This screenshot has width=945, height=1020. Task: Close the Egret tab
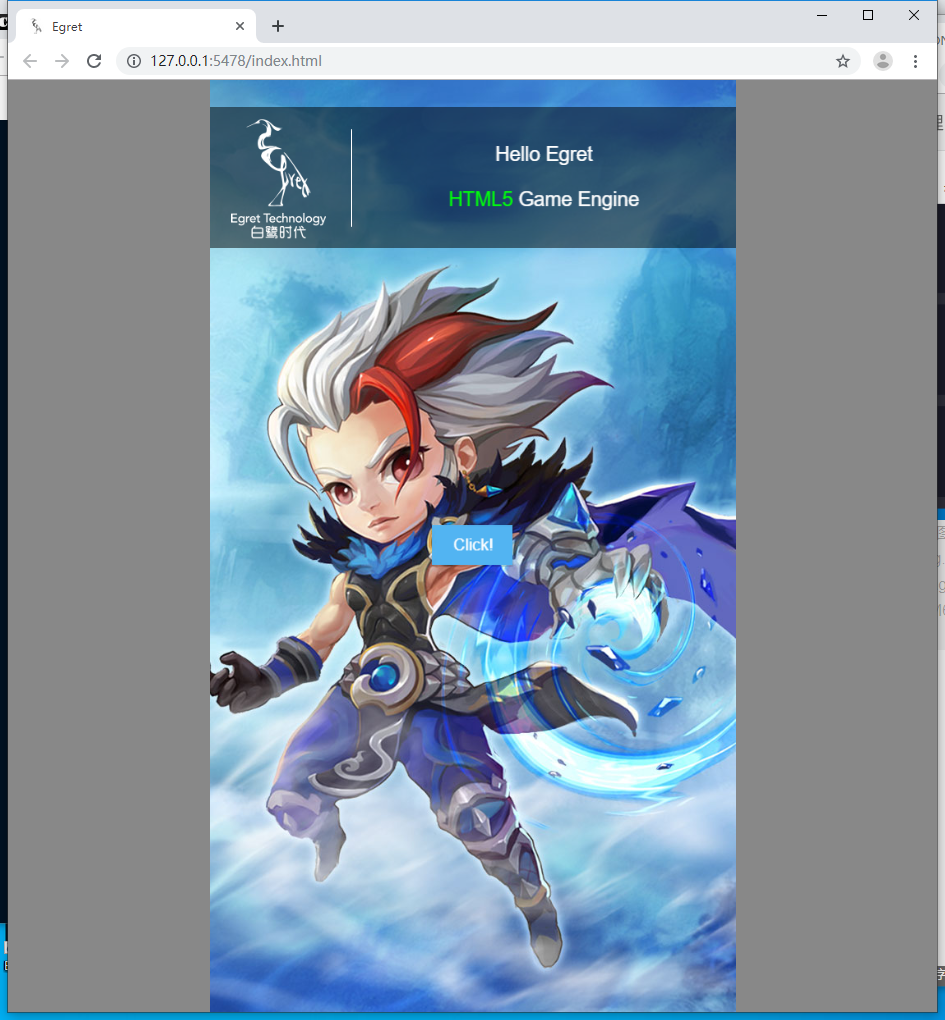point(240,26)
